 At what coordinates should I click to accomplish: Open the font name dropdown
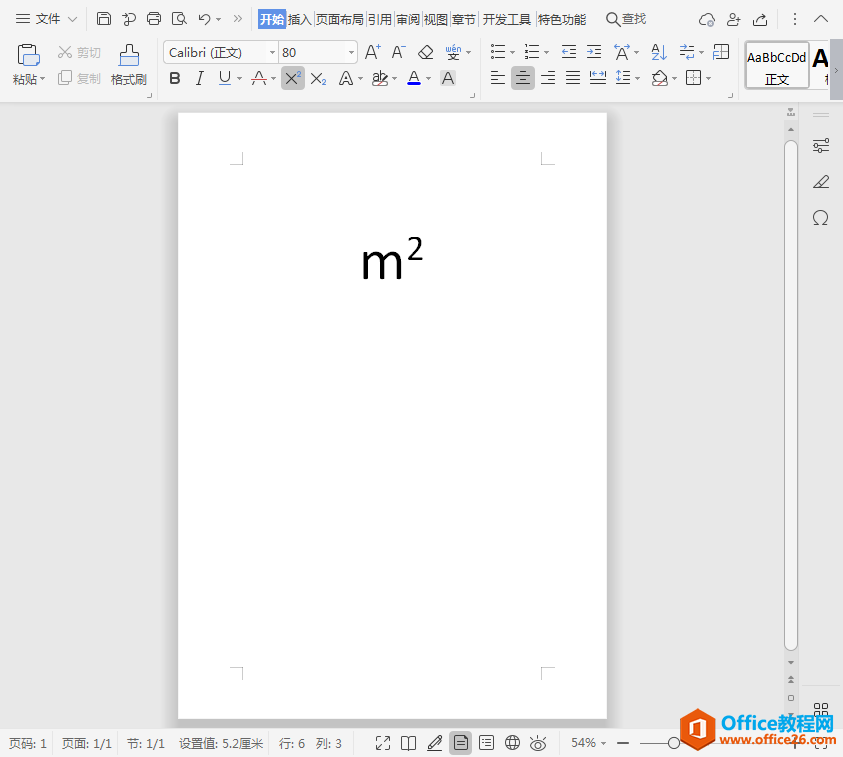click(272, 52)
